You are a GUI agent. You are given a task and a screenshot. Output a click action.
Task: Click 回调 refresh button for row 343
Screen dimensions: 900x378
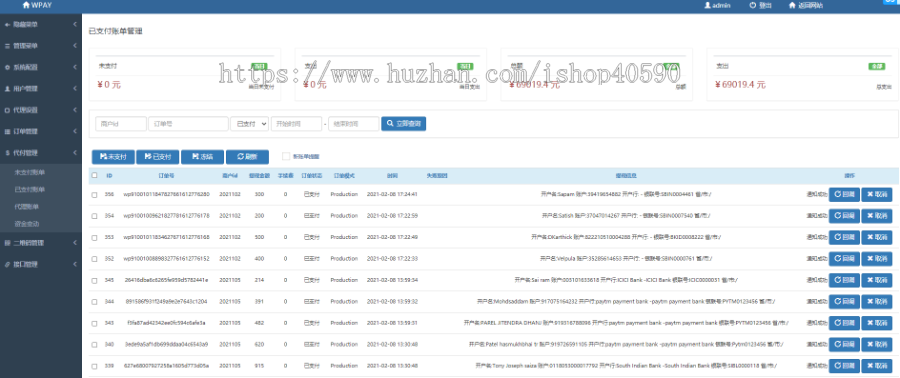844,323
